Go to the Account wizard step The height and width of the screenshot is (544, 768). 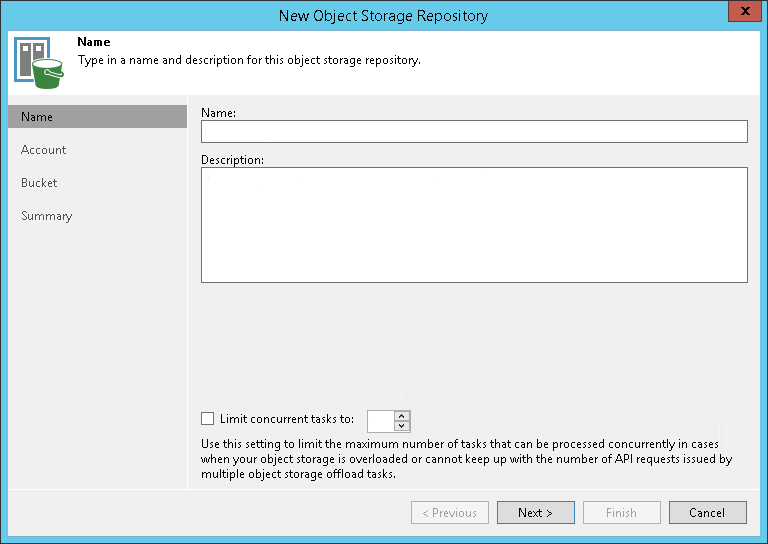[x=44, y=150]
